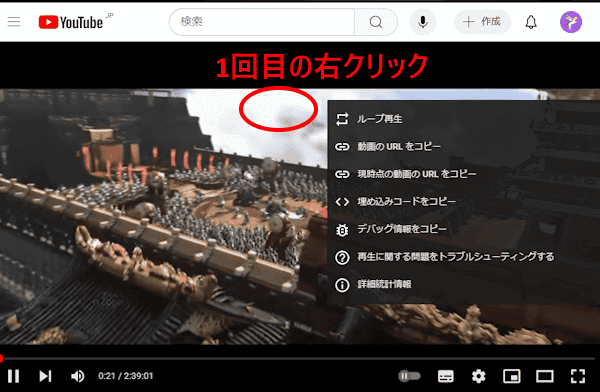Open player settings gear
This screenshot has height=392, width=600.
click(x=478, y=376)
